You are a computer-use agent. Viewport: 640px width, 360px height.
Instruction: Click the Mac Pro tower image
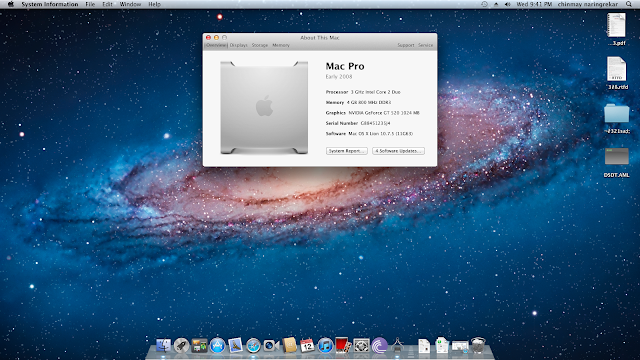(264, 108)
